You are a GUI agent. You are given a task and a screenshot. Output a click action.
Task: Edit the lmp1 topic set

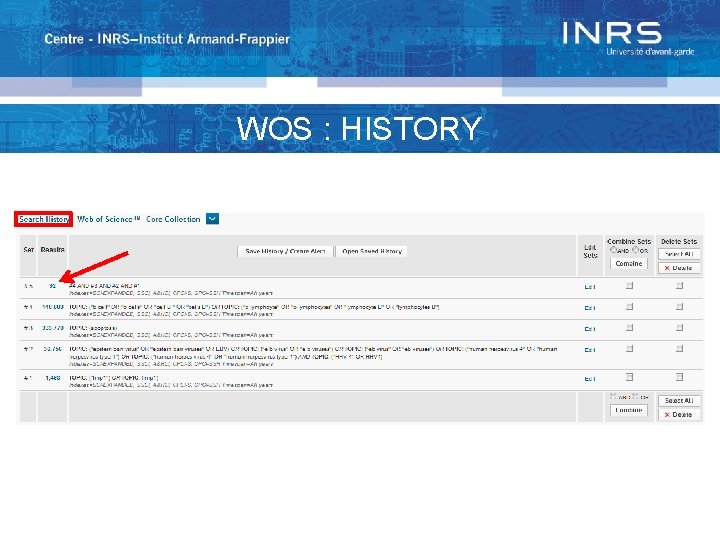tap(590, 379)
